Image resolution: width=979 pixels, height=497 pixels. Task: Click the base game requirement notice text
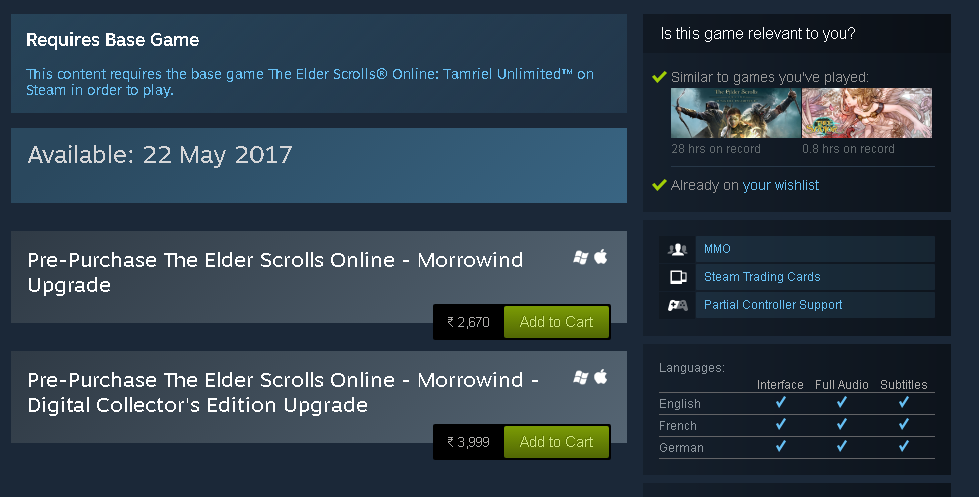pos(310,82)
